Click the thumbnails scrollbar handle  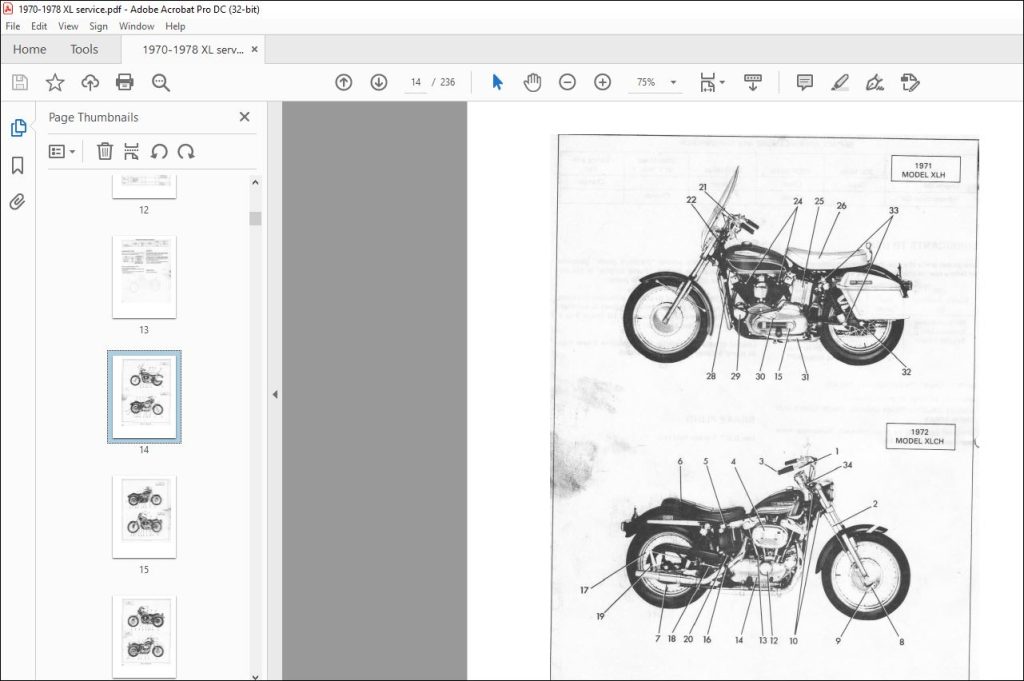[x=255, y=219]
